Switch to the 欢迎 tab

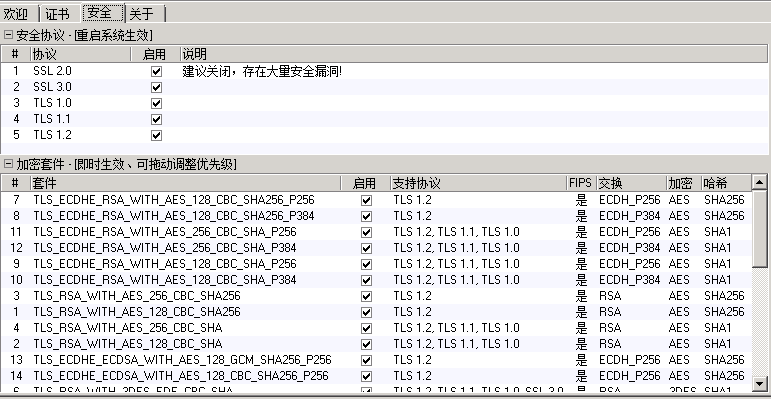tap(17, 14)
